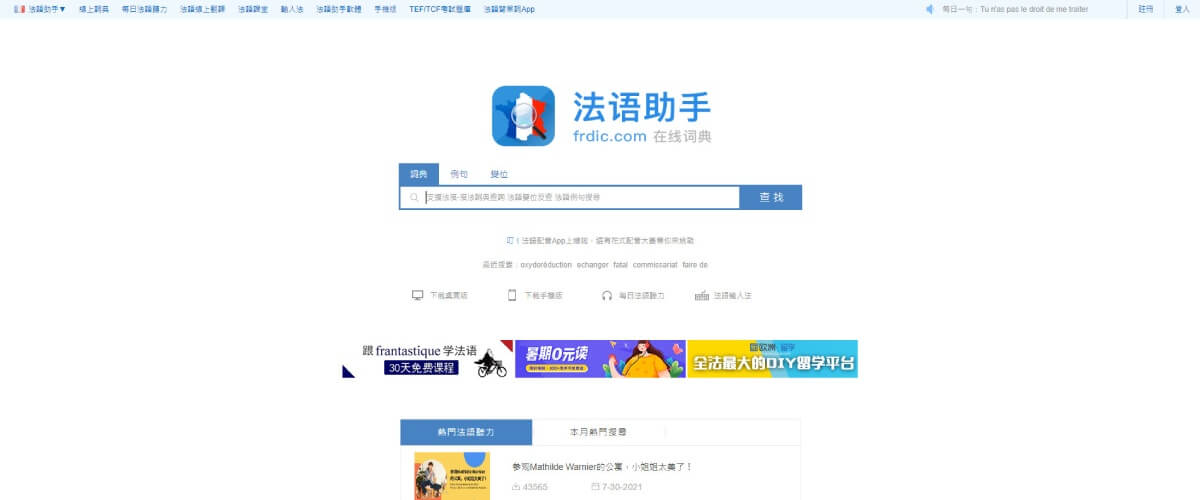Select the 詞典 search tab

click(418, 174)
